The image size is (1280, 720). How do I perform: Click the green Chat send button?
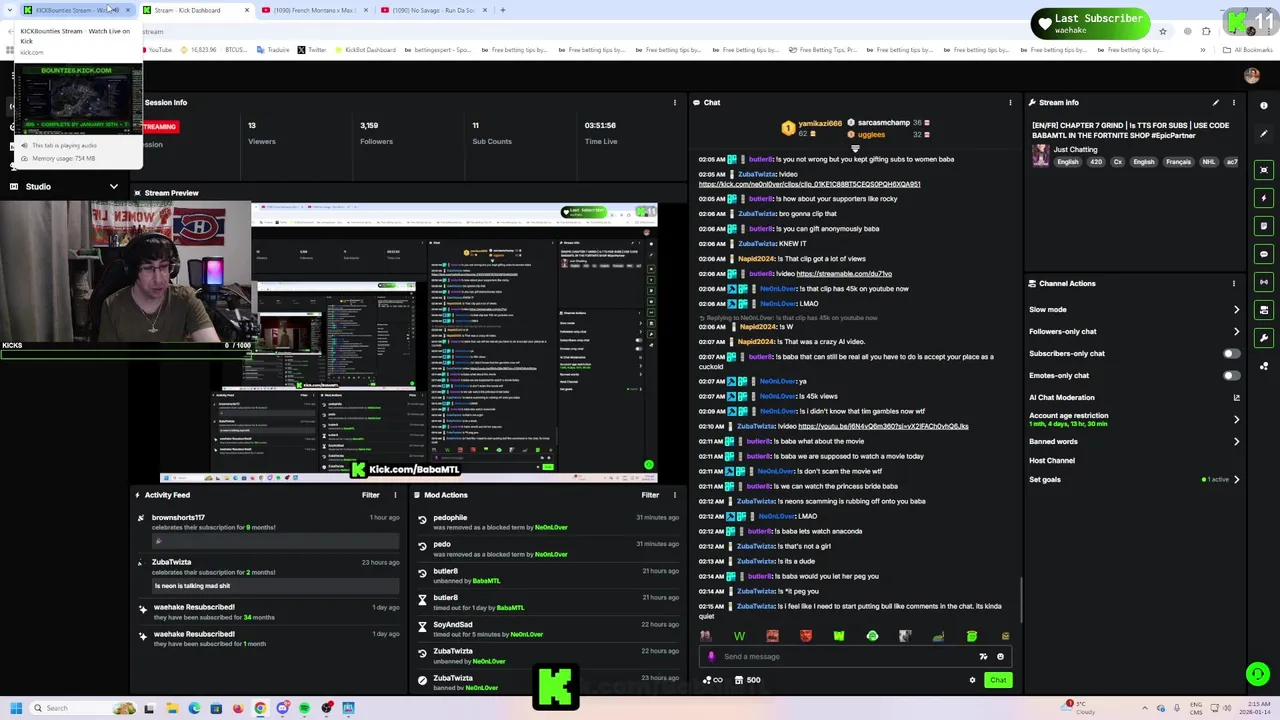(x=998, y=680)
